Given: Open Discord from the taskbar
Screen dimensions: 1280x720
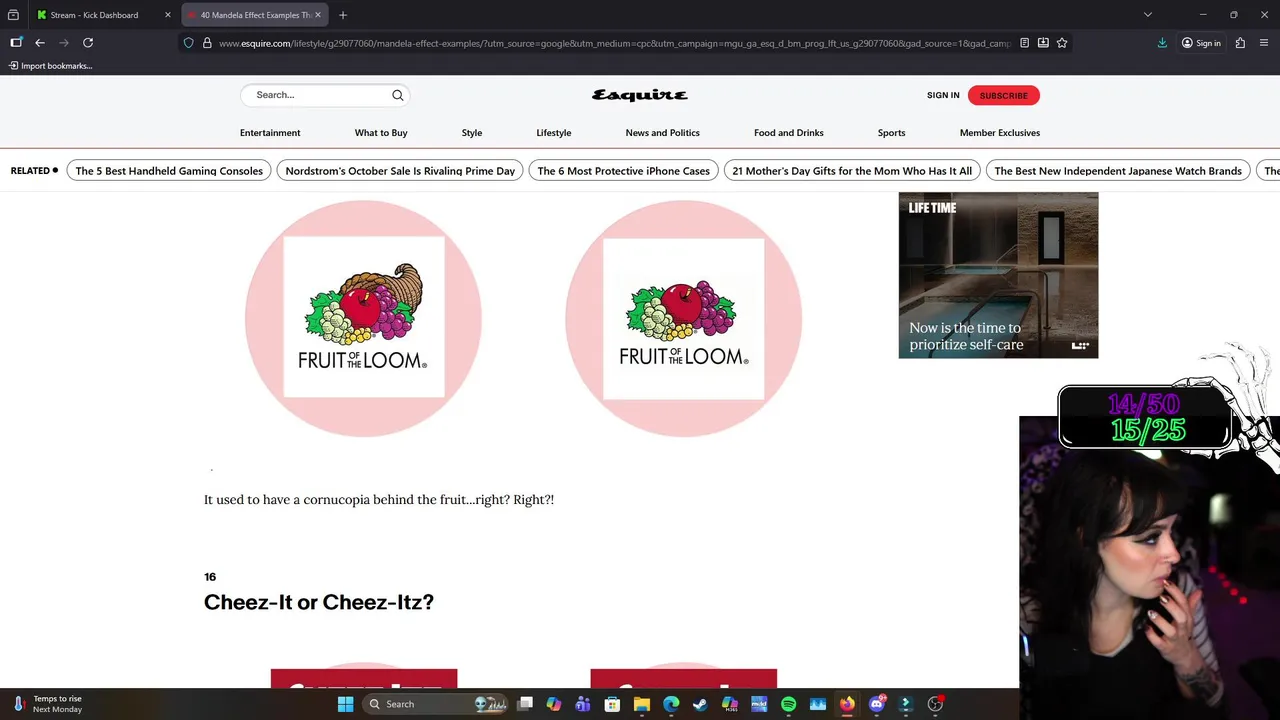Looking at the screenshot, I should click(877, 704).
